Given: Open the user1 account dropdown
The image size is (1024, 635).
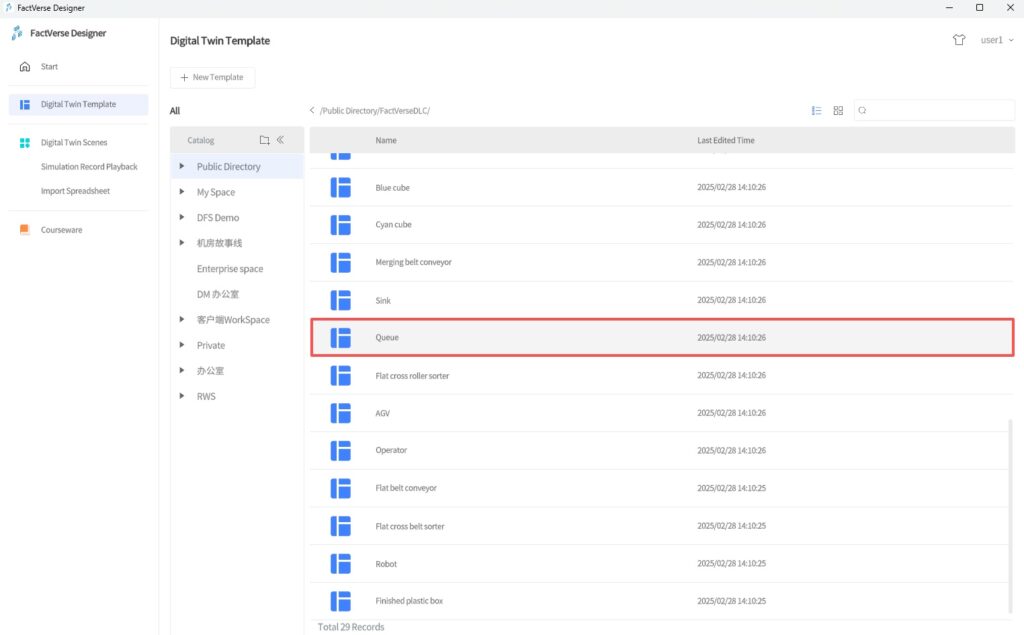Looking at the screenshot, I should [997, 40].
